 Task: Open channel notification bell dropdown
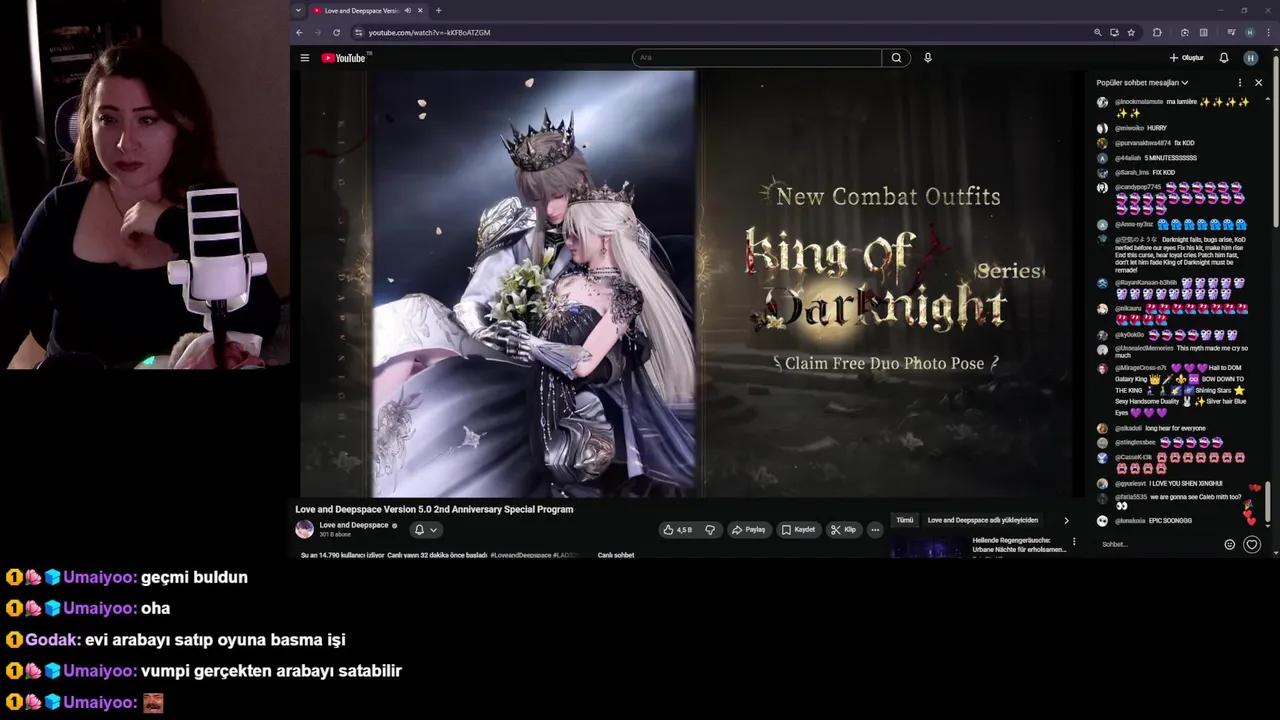coord(426,530)
